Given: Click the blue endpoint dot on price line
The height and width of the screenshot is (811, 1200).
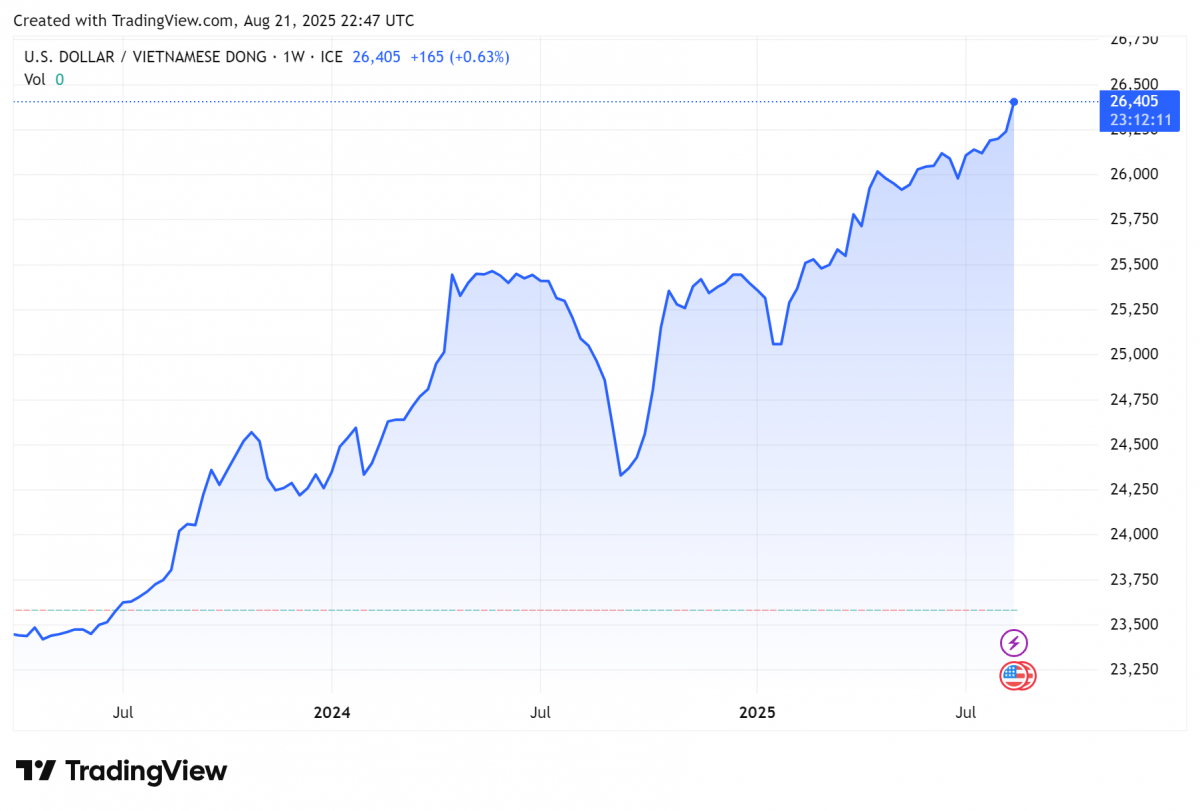Looking at the screenshot, I should pos(1014,102).
